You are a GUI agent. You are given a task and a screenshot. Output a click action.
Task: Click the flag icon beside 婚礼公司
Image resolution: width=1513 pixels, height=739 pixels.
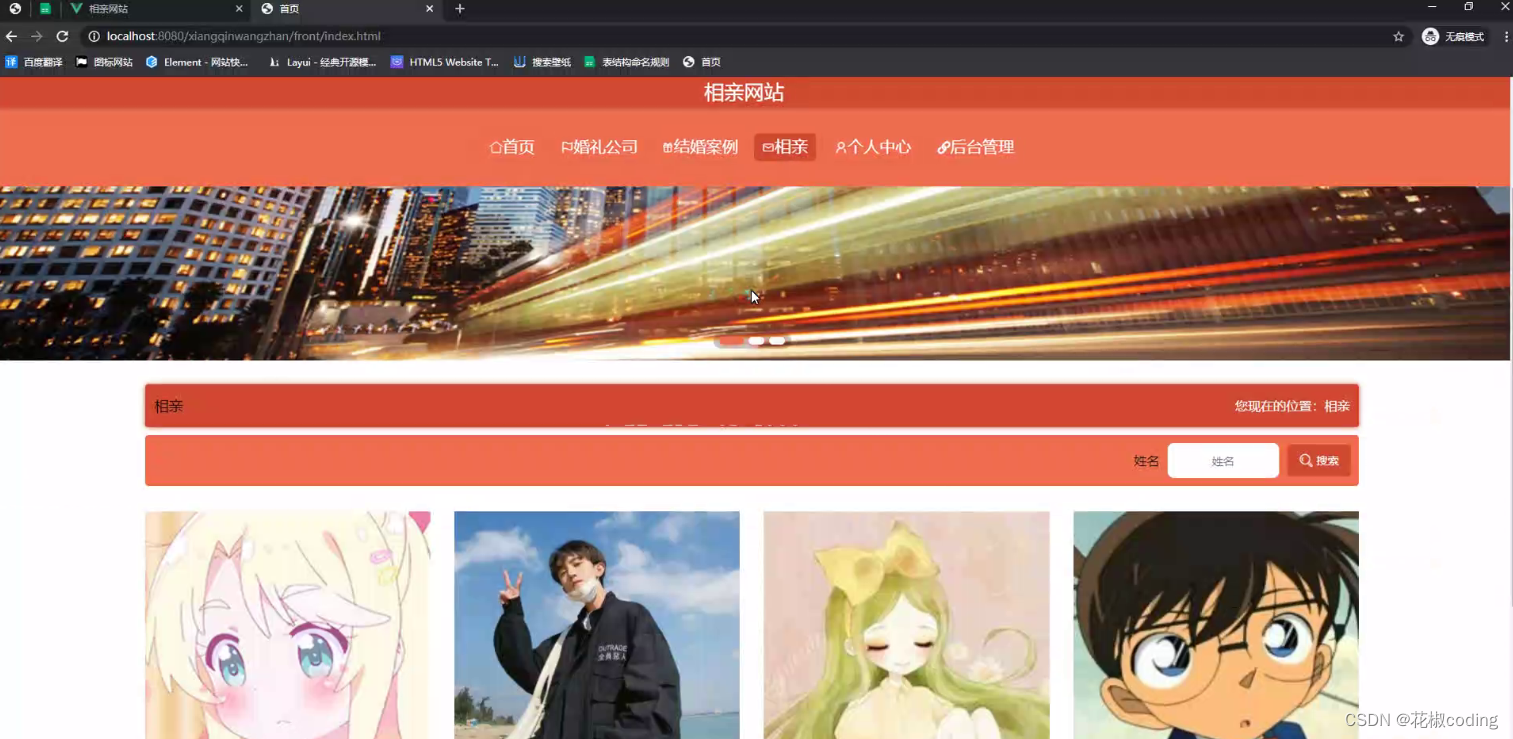coord(565,146)
